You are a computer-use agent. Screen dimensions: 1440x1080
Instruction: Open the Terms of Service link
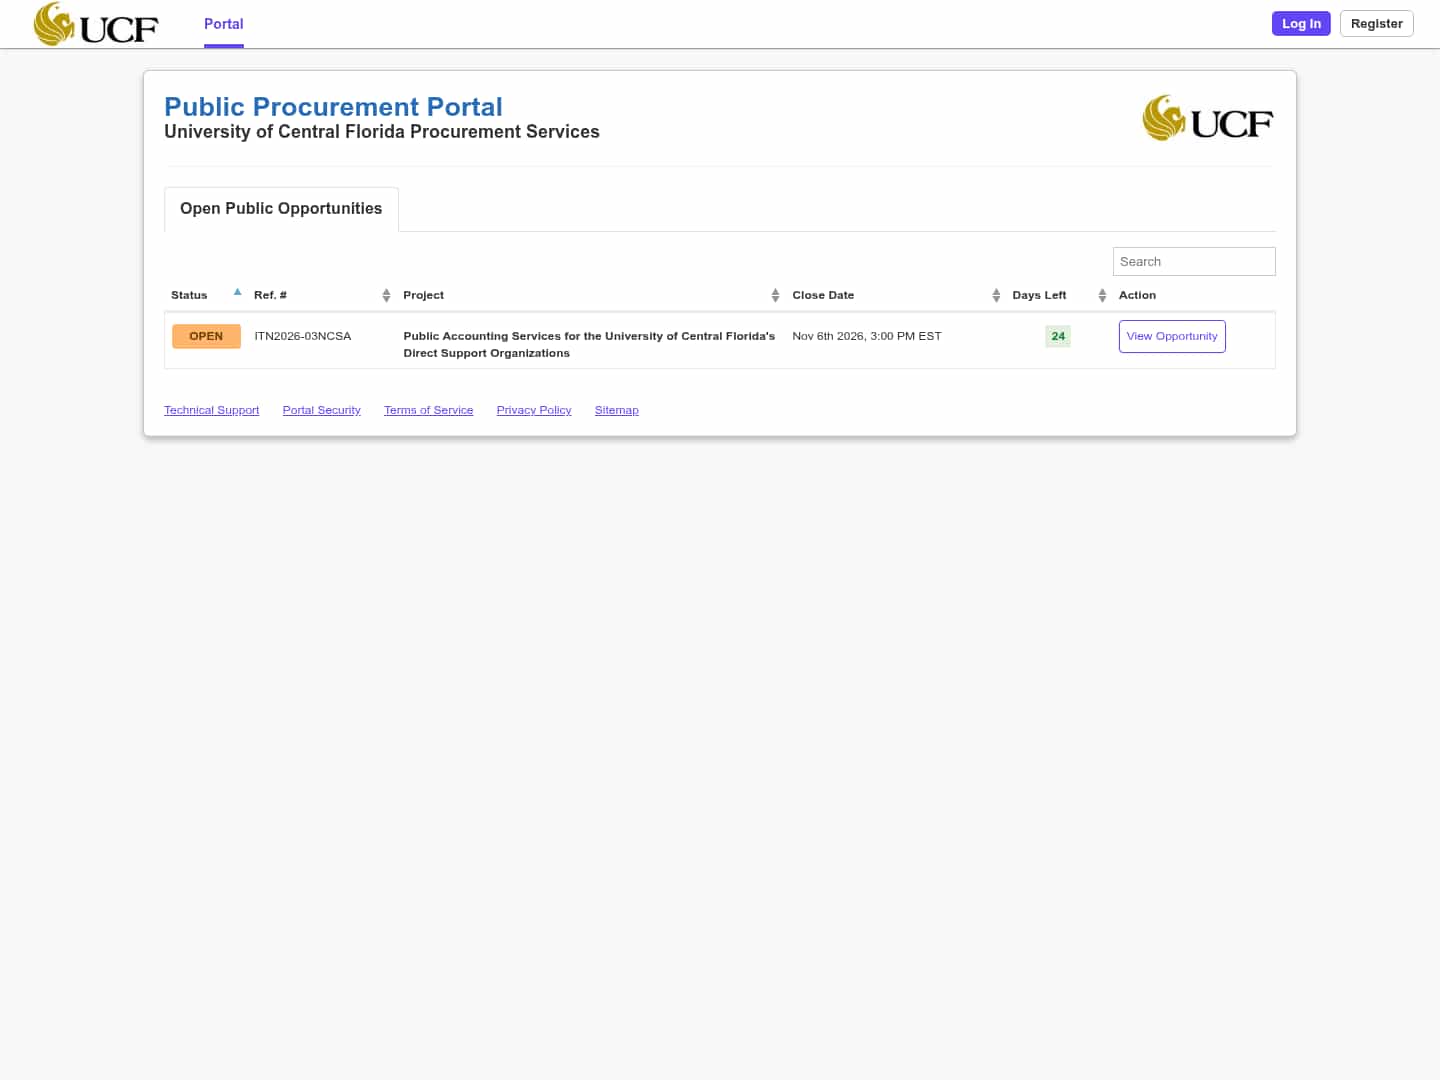tap(428, 410)
